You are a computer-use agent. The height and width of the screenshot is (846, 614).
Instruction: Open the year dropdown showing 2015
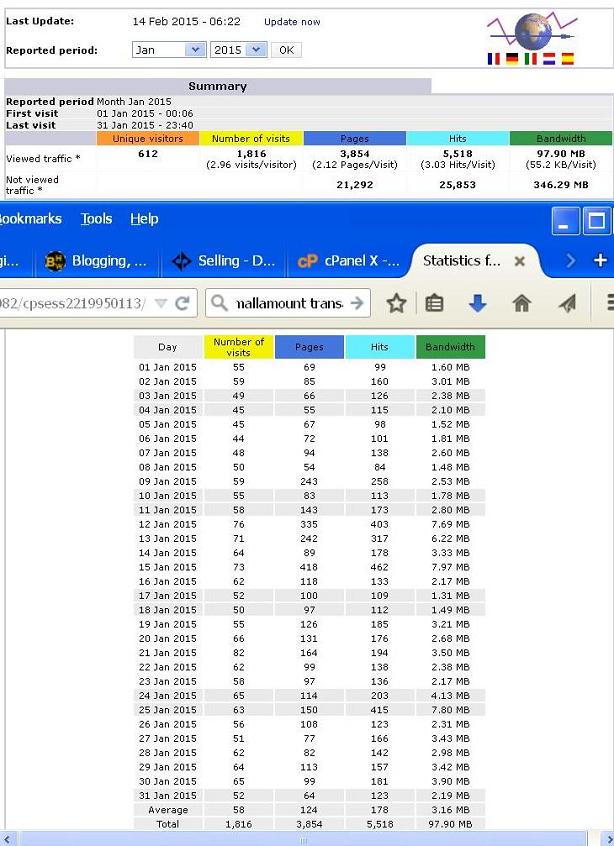238,50
